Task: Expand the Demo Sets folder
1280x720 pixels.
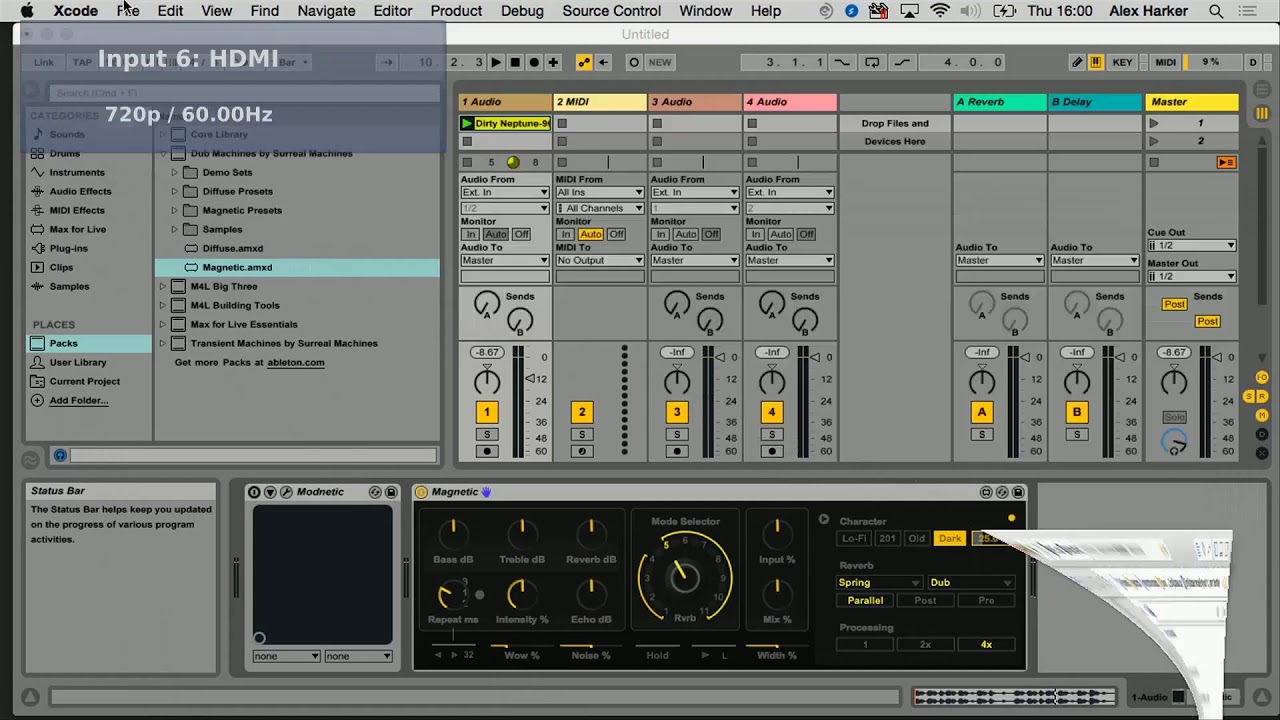Action: click(174, 172)
